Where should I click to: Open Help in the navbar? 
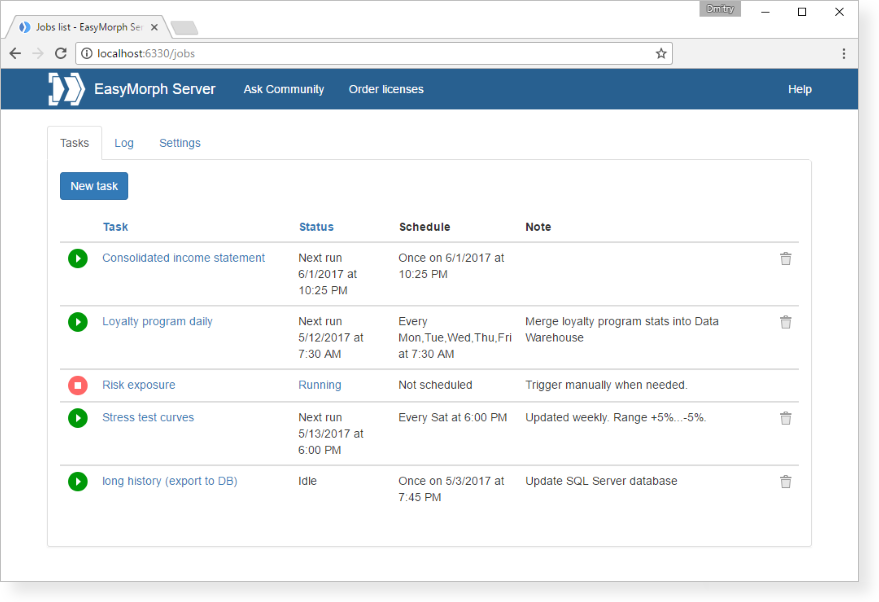point(799,89)
